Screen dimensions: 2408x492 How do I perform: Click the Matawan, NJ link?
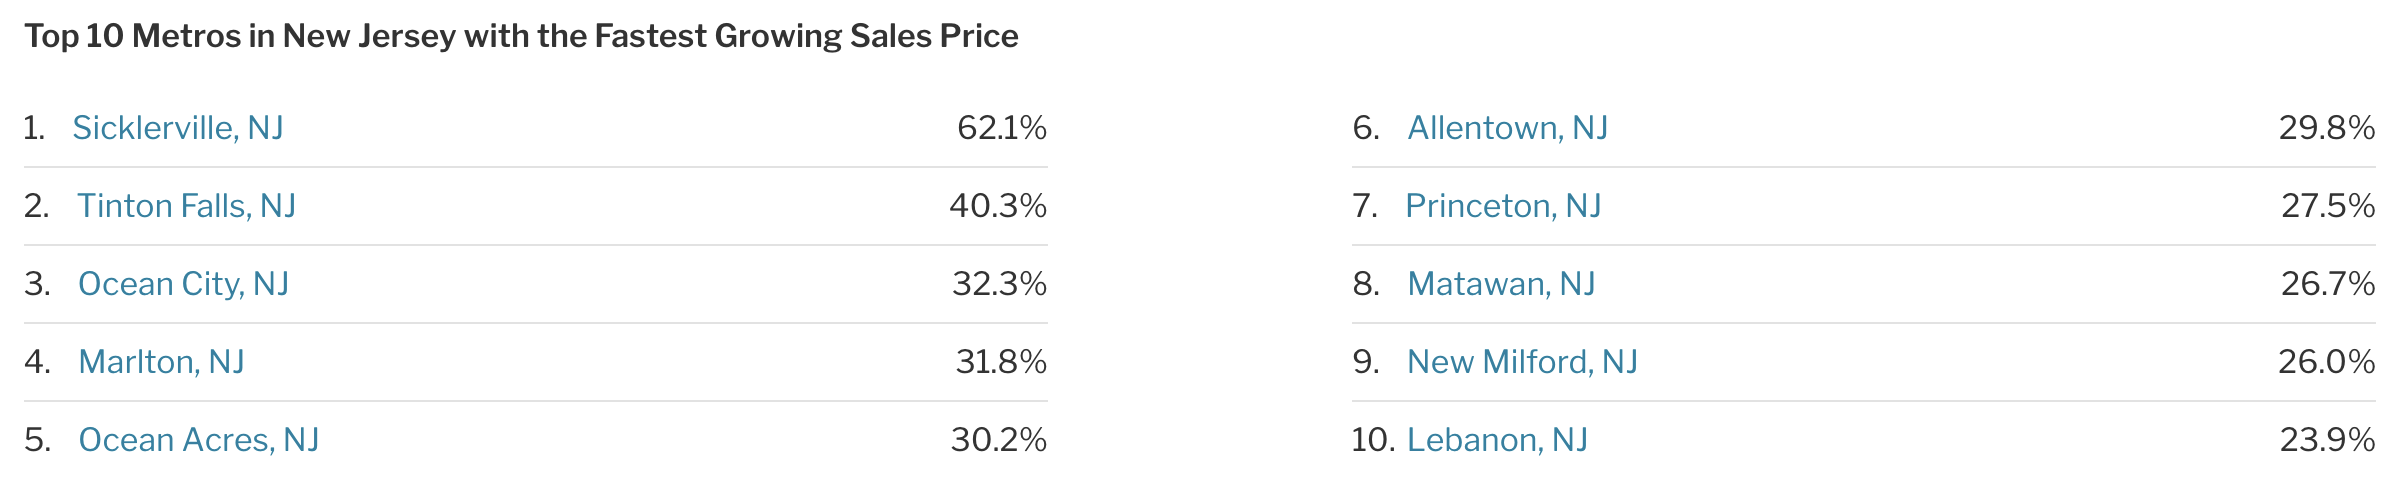coord(1501,284)
